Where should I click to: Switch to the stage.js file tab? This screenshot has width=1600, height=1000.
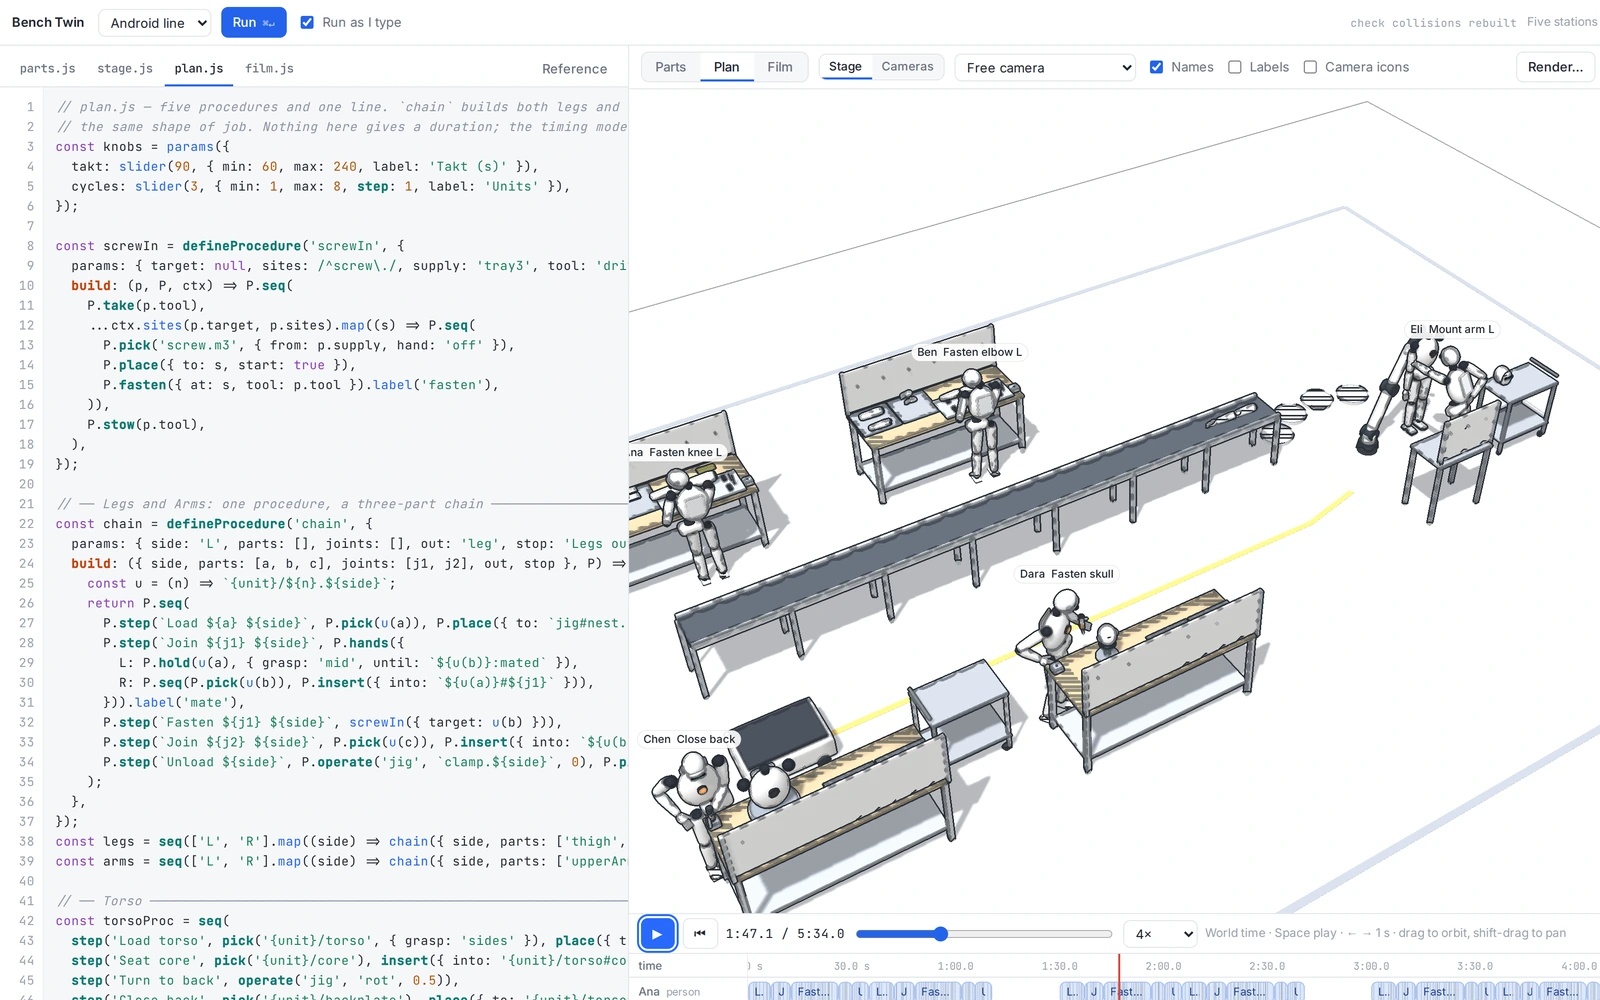[125, 68]
